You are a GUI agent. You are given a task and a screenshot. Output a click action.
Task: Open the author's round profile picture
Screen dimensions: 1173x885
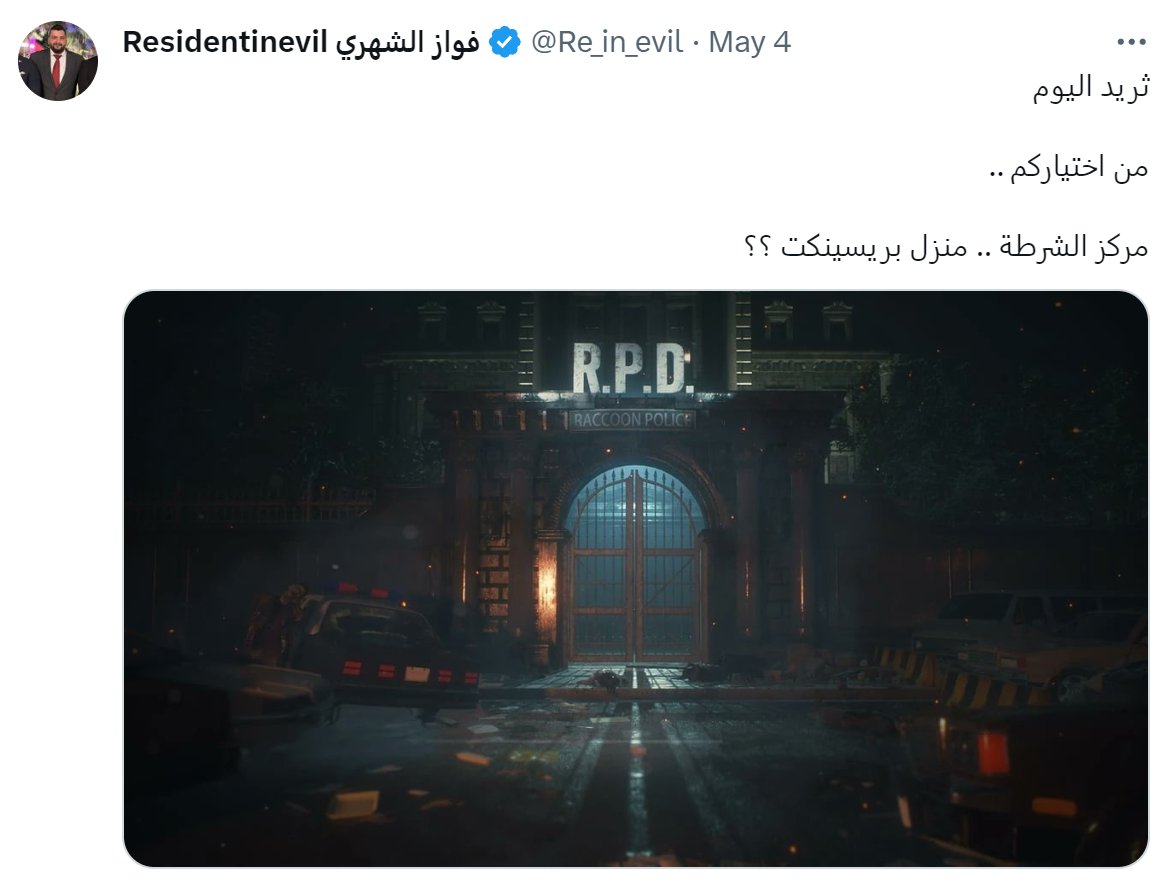58,61
